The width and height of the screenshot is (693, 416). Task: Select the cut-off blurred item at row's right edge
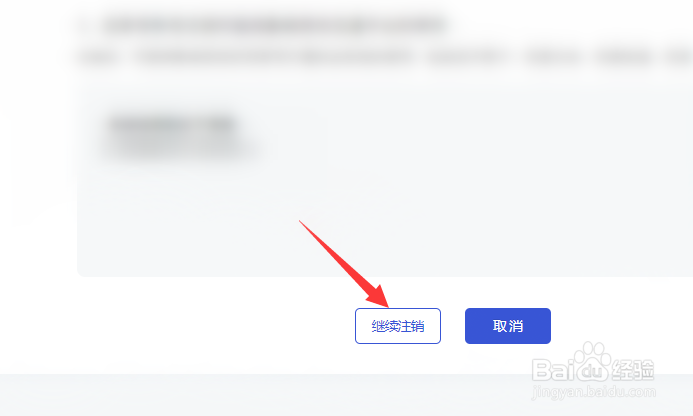[x=679, y=57]
